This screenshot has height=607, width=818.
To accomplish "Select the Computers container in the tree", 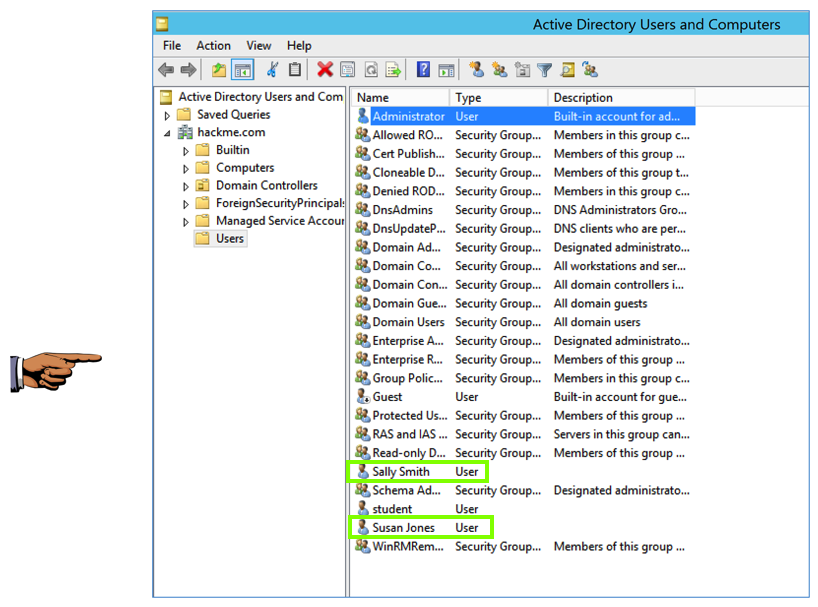I will pyautogui.click(x=244, y=168).
